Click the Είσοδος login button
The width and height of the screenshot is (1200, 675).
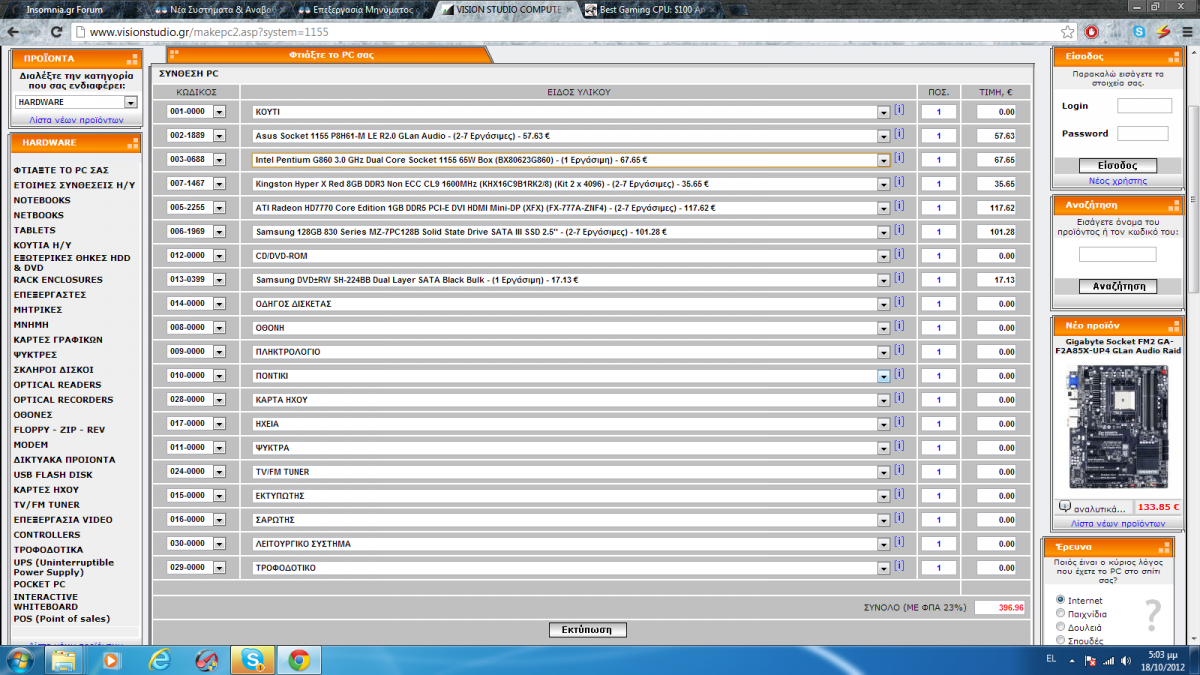click(1119, 166)
